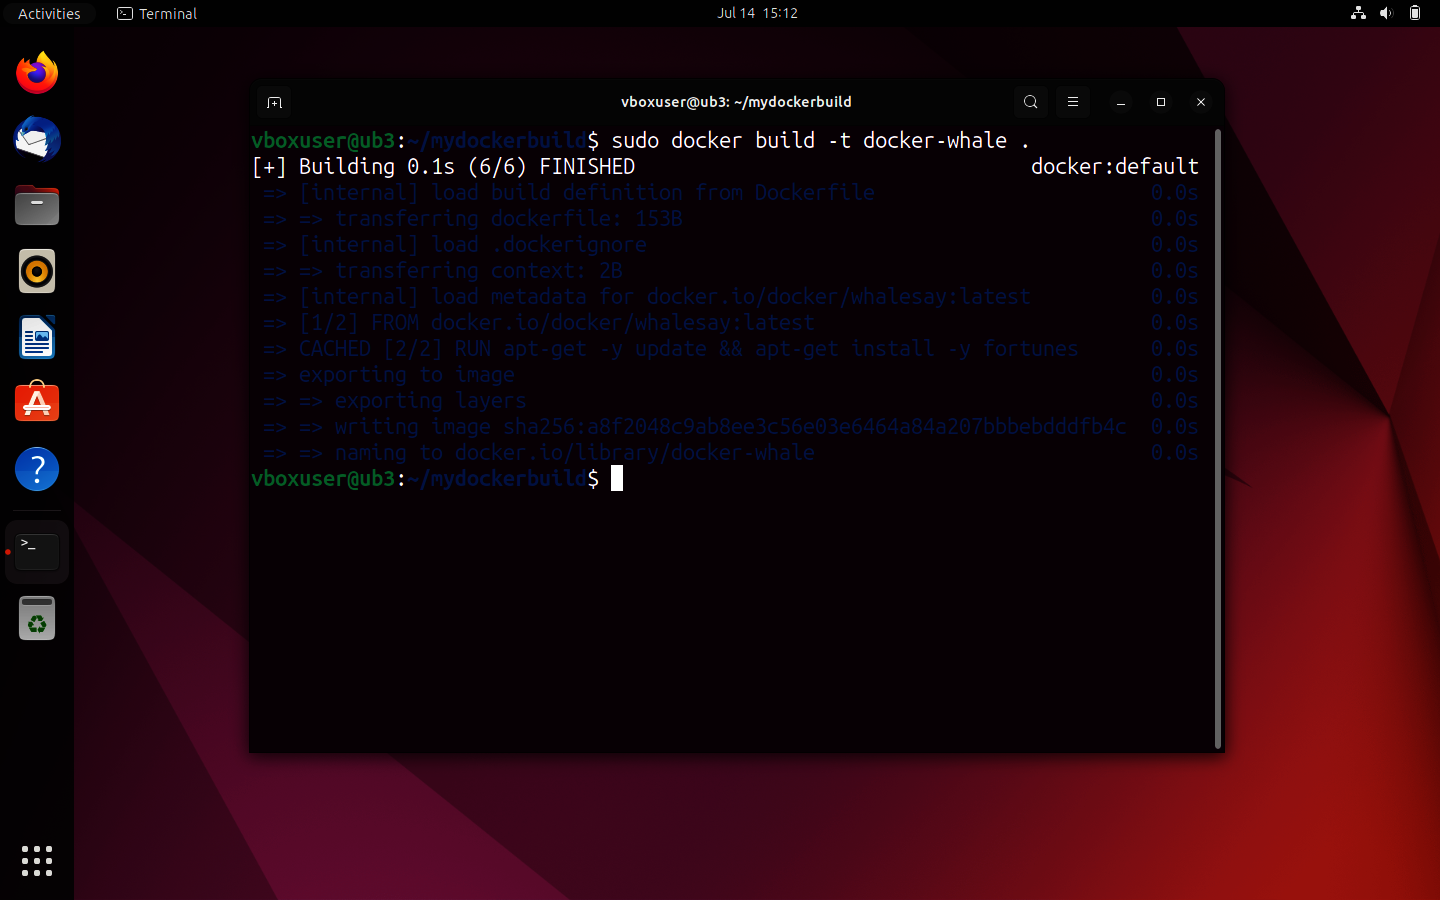Open the terminal hamburger menu
The height and width of the screenshot is (900, 1440).
(1072, 102)
